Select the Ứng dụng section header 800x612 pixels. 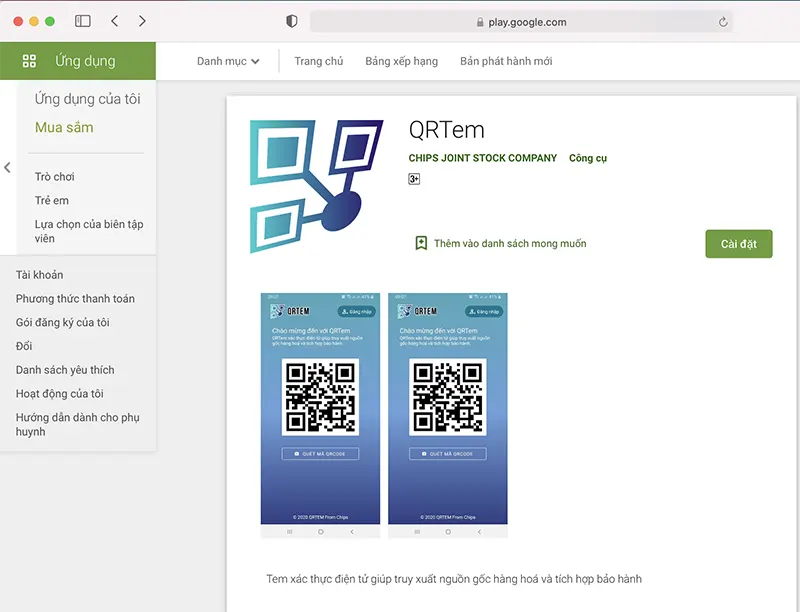pos(78,61)
